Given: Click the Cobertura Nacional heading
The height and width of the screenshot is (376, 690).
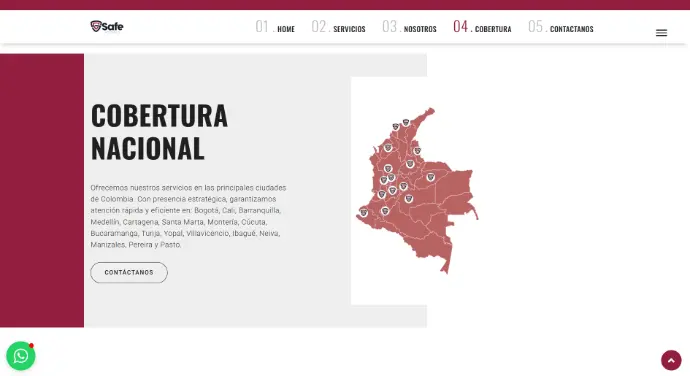Looking at the screenshot, I should click(x=159, y=132).
